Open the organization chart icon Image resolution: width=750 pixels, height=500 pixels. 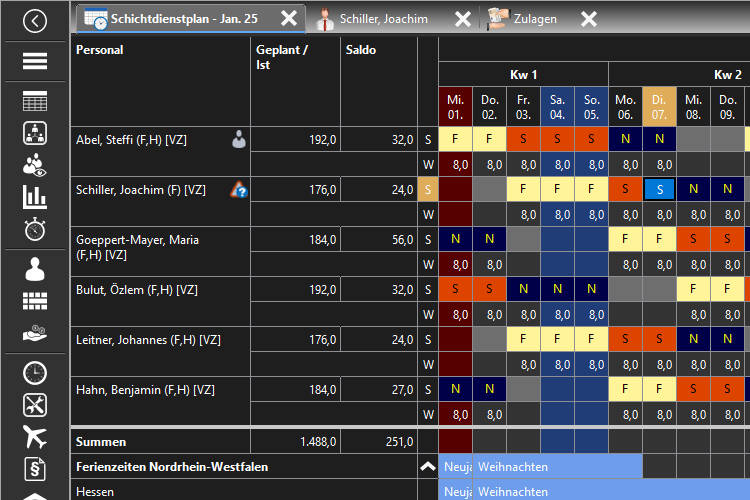tap(35, 133)
